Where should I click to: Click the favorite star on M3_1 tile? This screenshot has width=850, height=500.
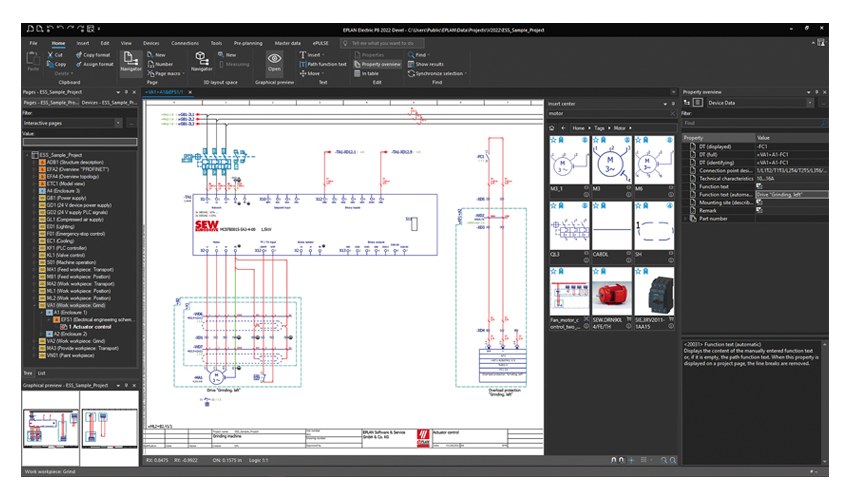pyautogui.click(x=553, y=140)
